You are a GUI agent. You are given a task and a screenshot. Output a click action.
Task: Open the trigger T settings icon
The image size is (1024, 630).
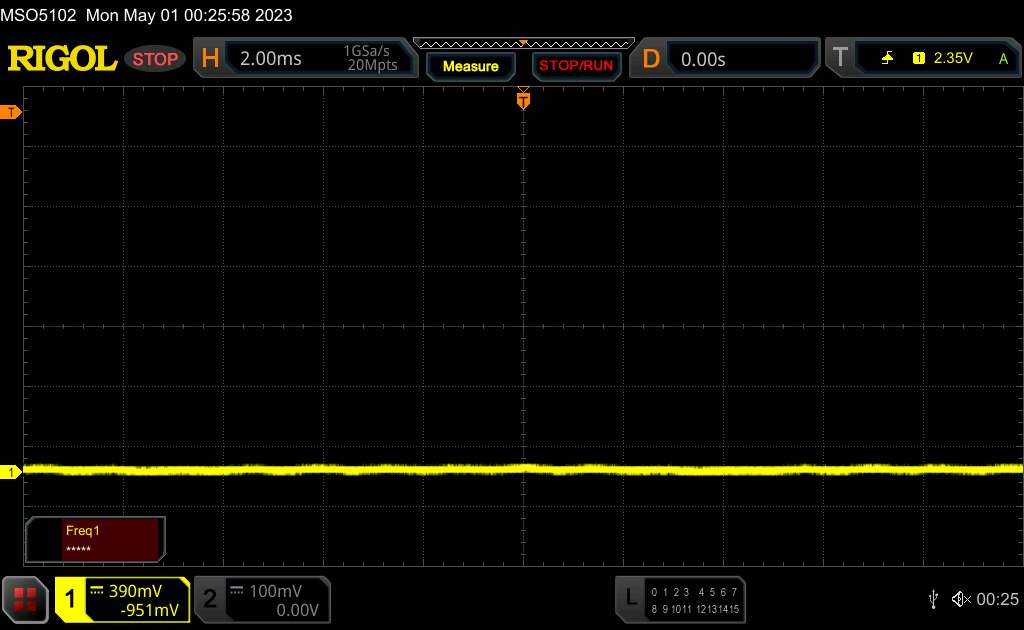pos(840,59)
